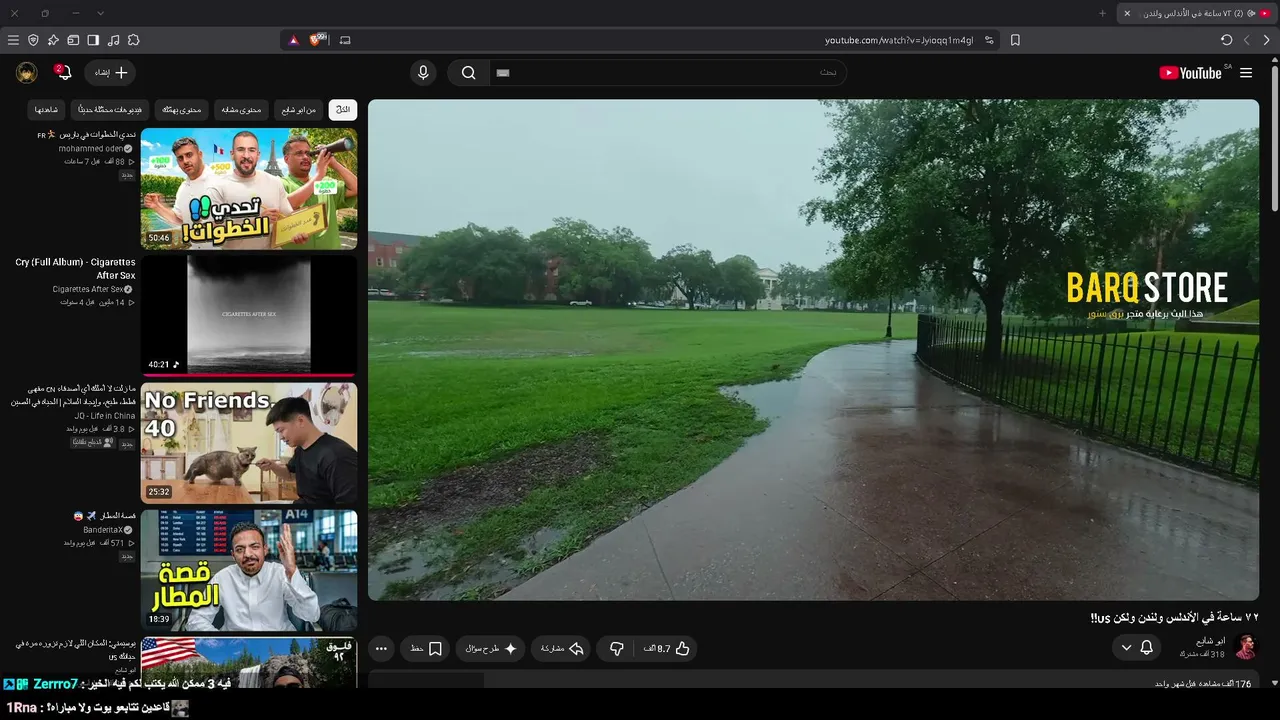Open the 'قصة المطار' video thumbnail

coord(249,570)
